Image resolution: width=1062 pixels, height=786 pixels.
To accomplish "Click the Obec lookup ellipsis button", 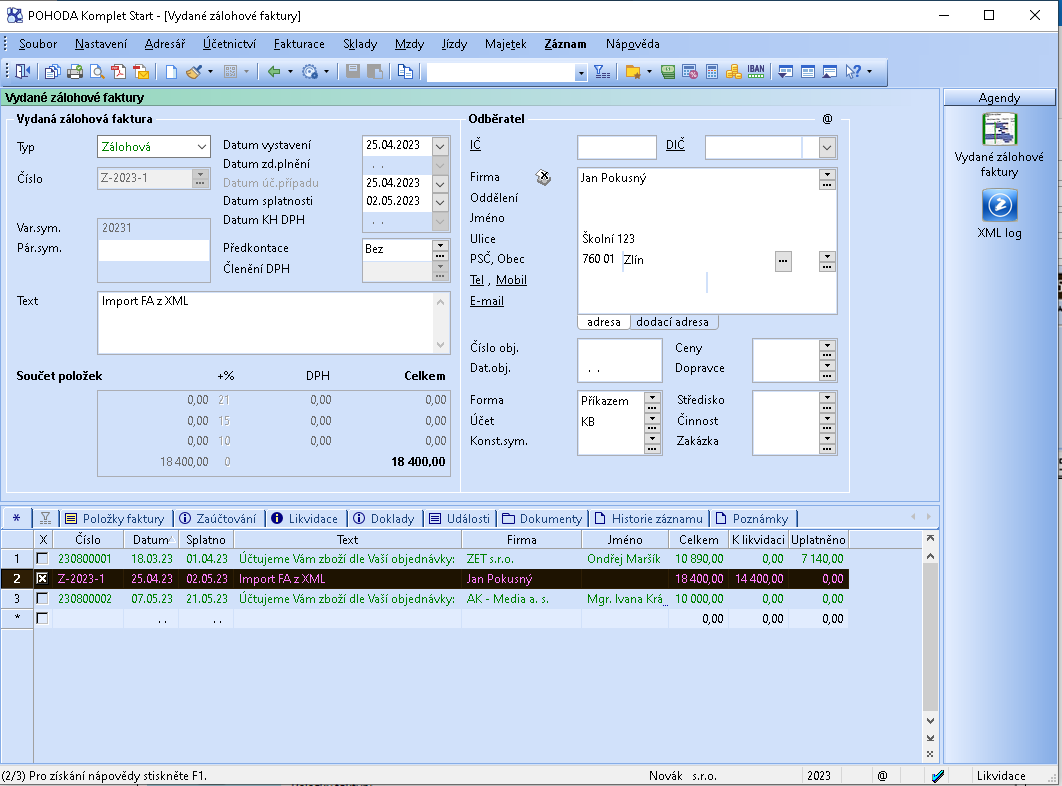I will click(783, 262).
